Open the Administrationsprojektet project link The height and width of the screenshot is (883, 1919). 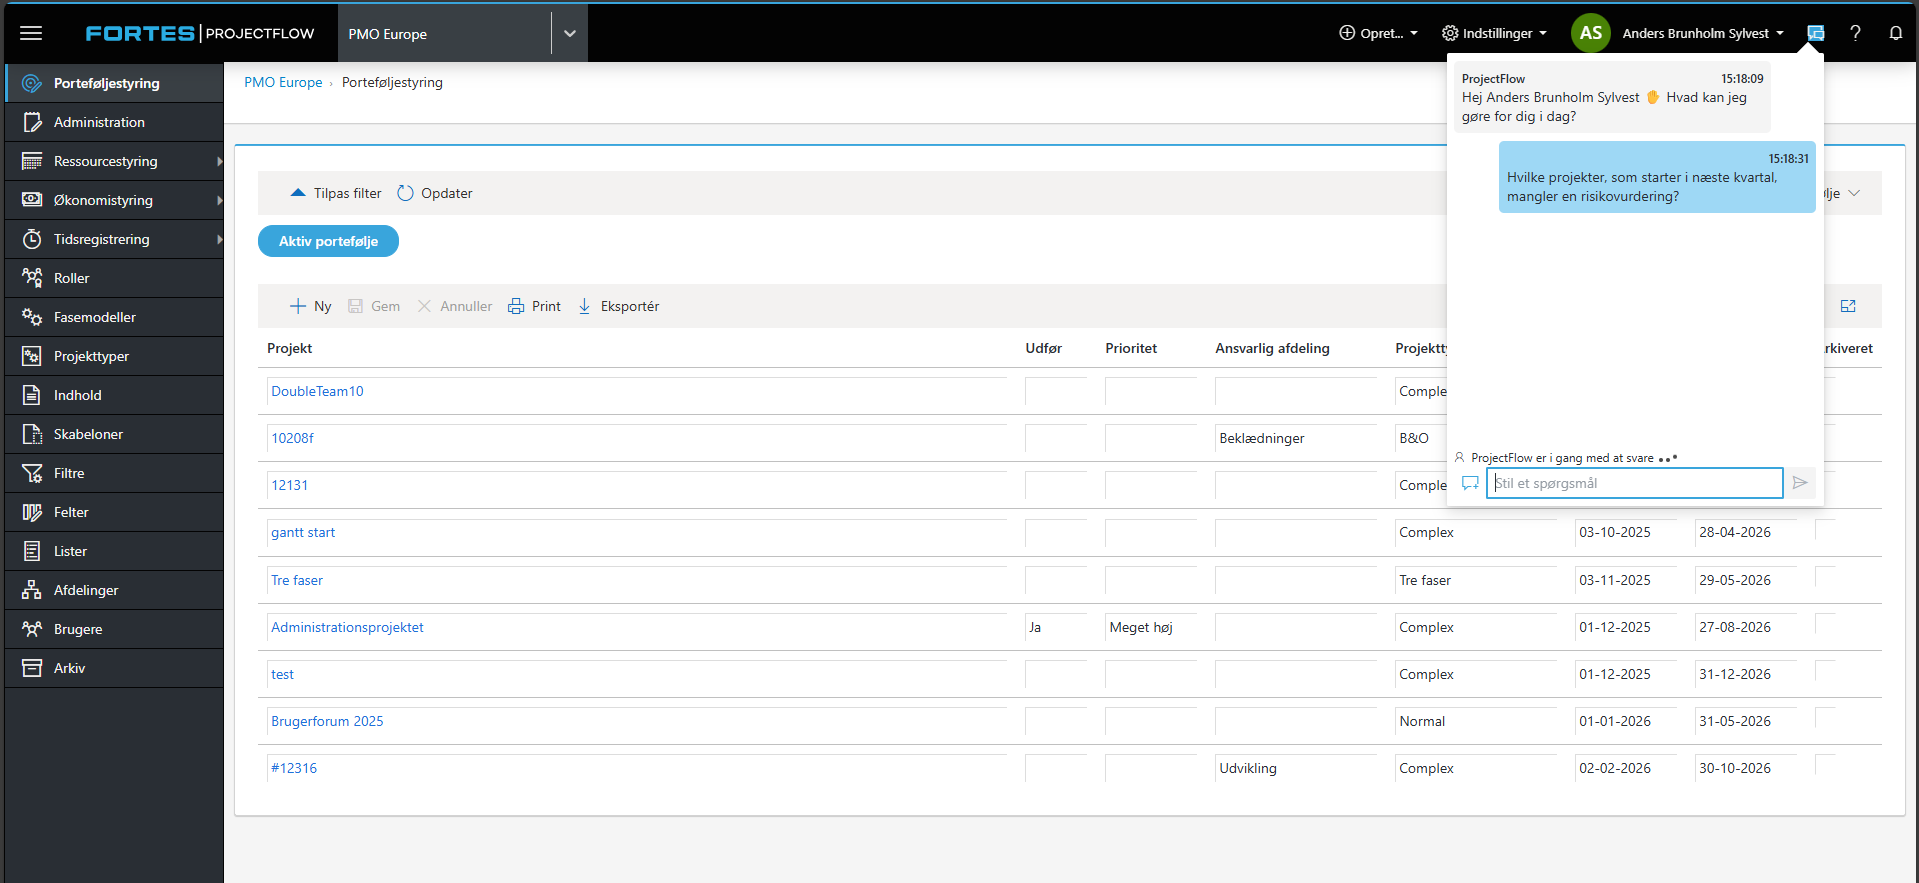[x=347, y=627]
